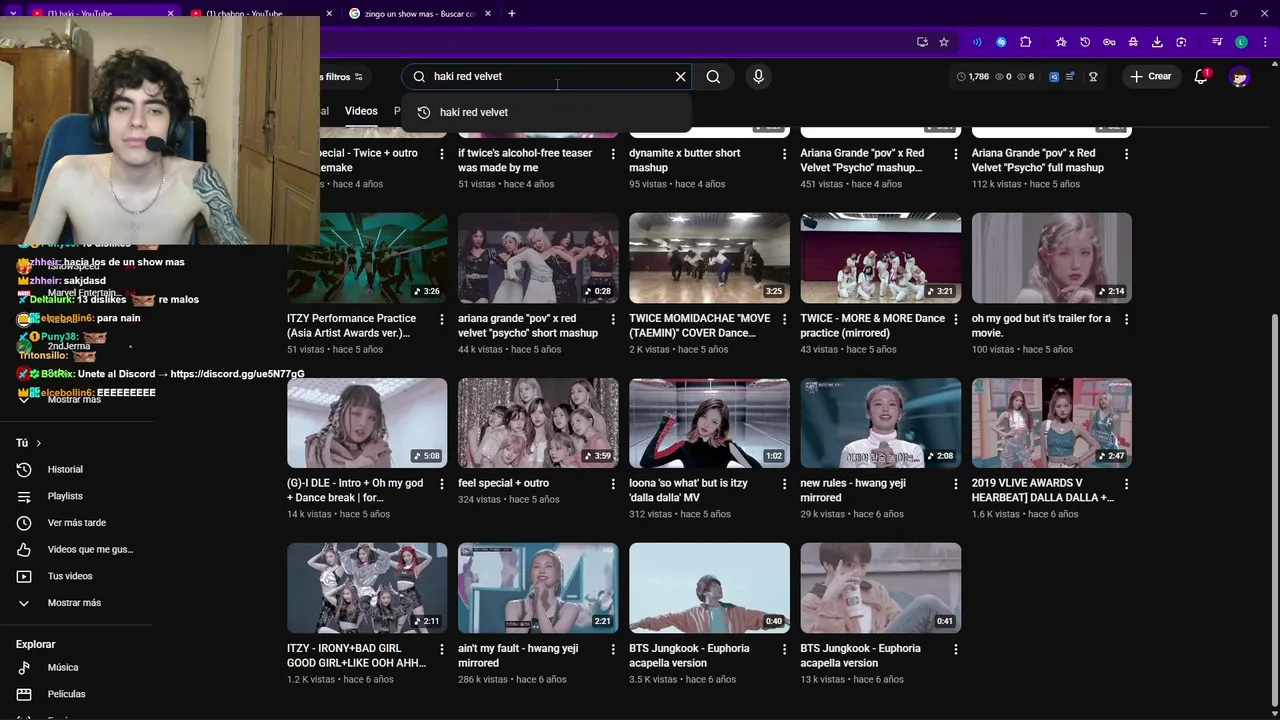Screen dimensions: 1280x720
Task: Click the trophy icon in the vidIQ bar
Action: pos(1093,76)
